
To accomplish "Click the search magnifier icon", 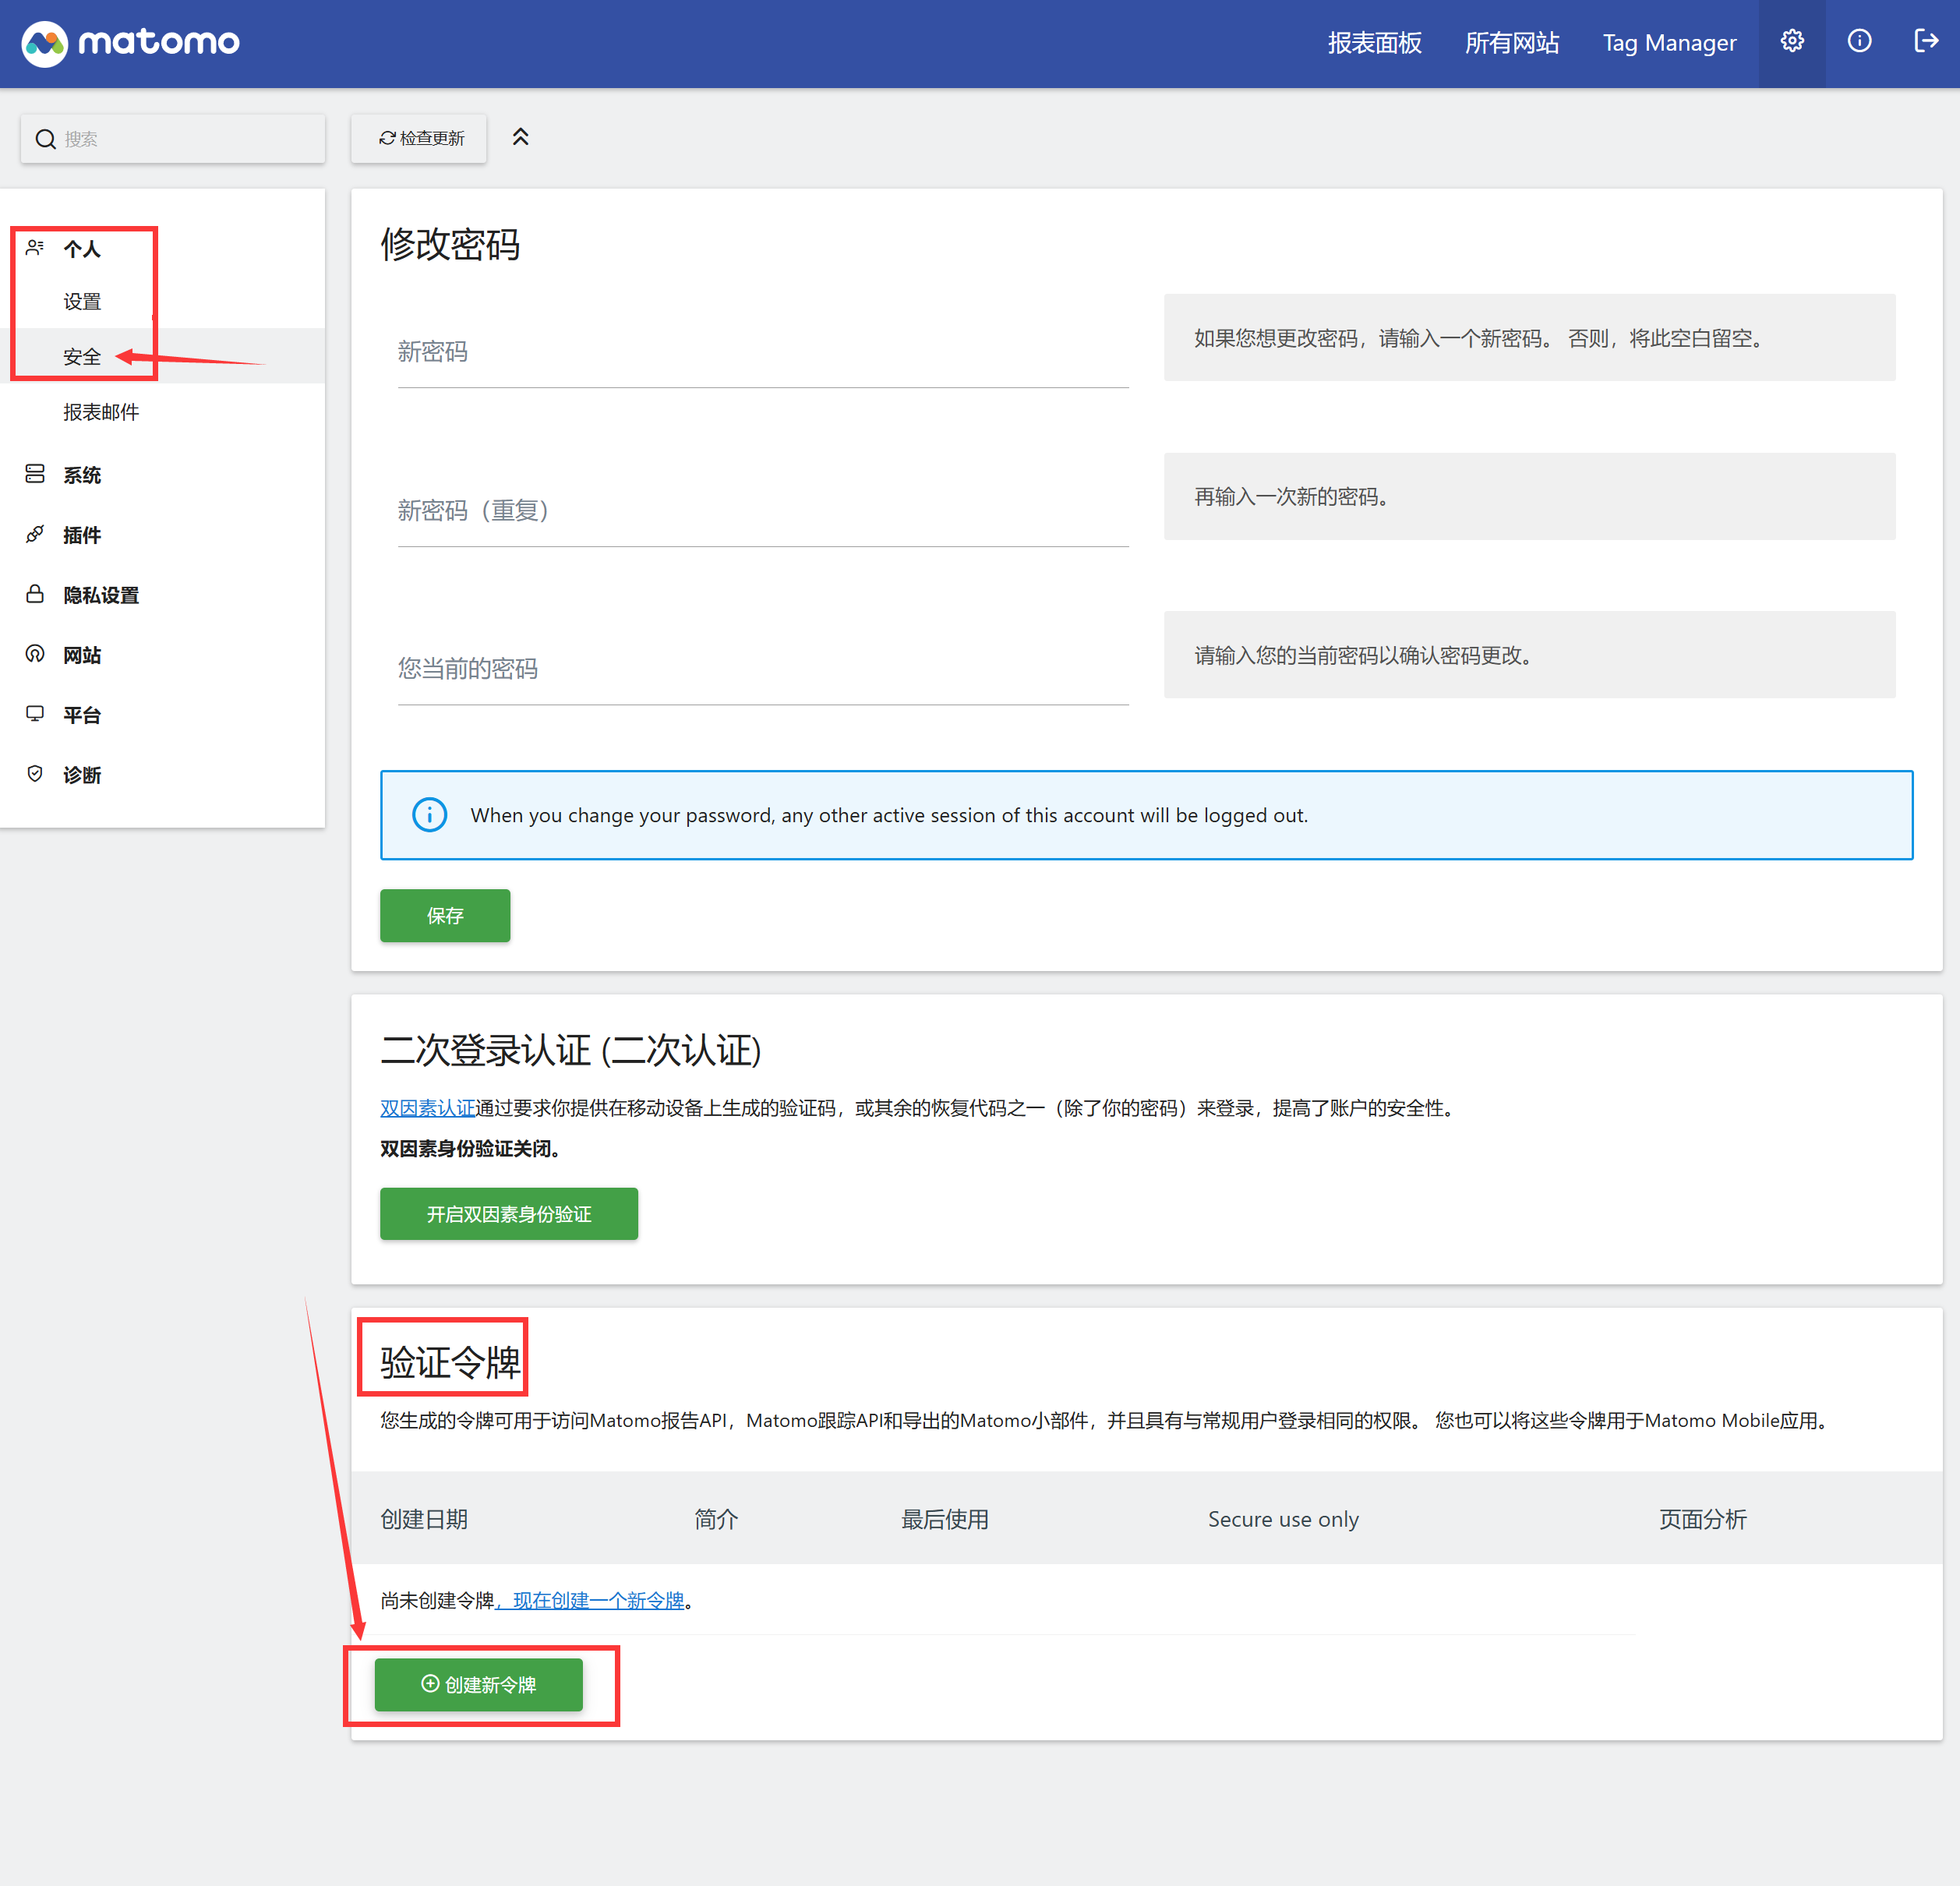I will (46, 139).
